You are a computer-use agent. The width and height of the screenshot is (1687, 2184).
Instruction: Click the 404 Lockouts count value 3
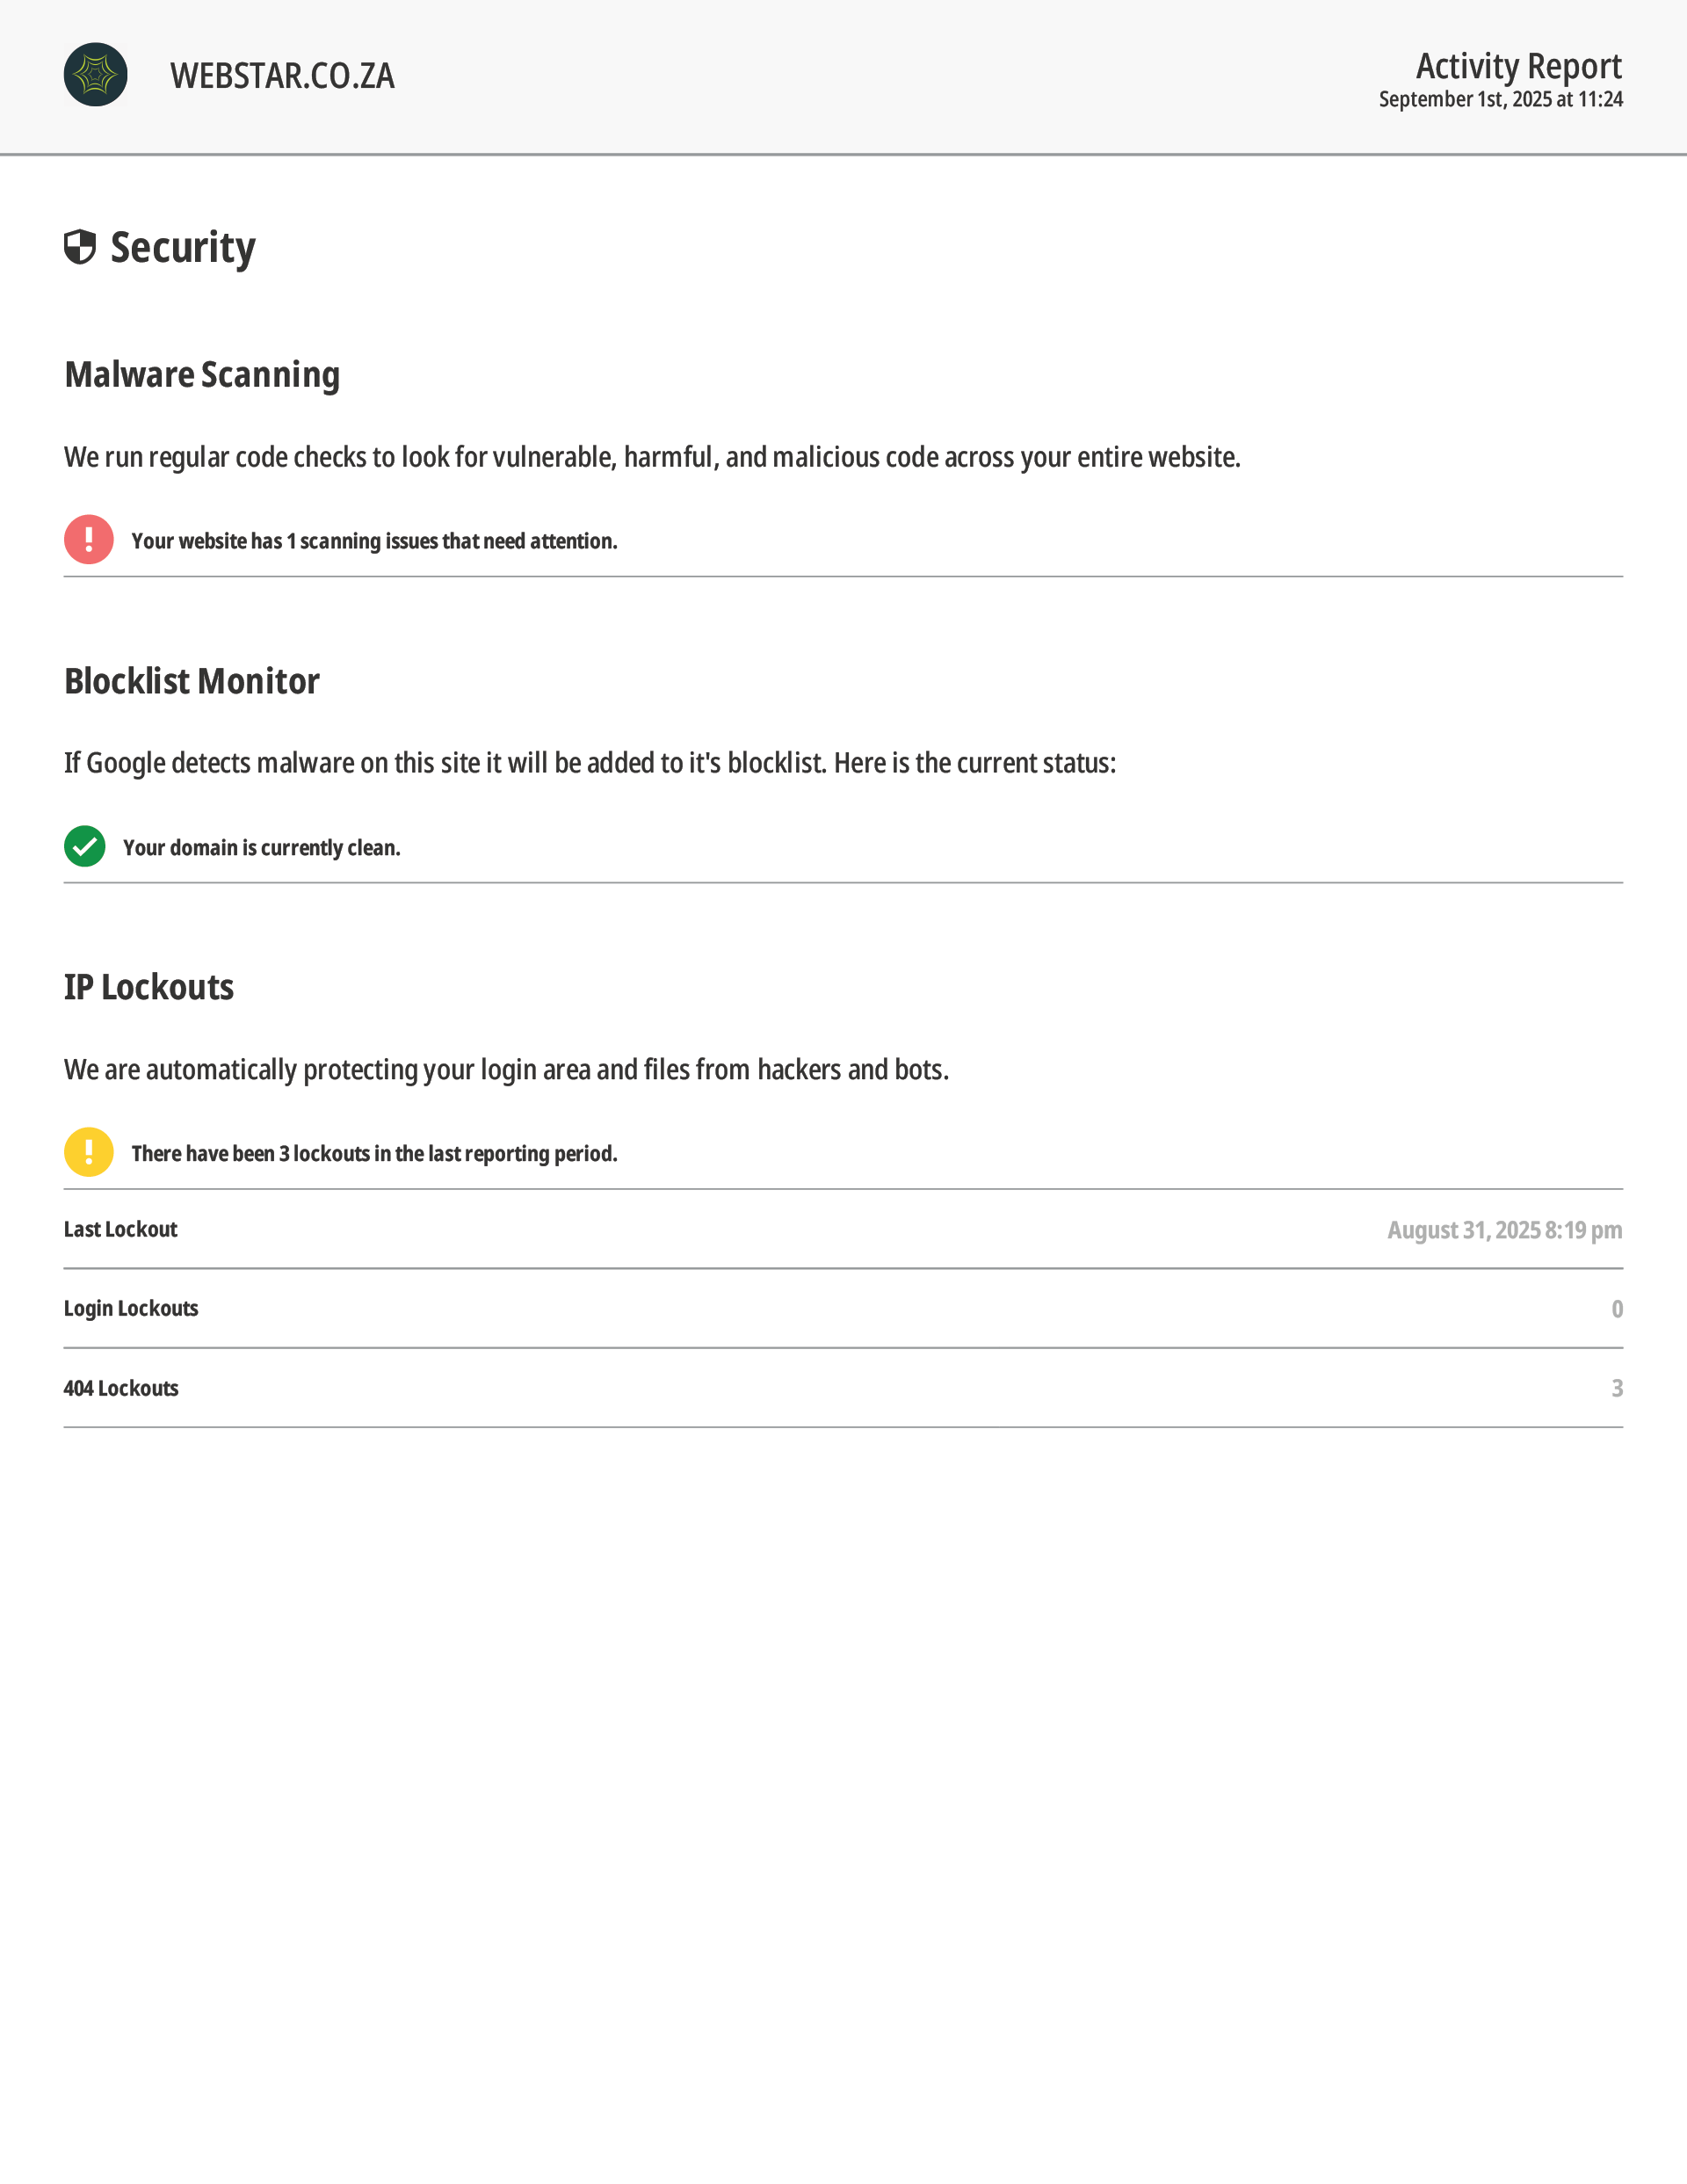[x=1617, y=1388]
